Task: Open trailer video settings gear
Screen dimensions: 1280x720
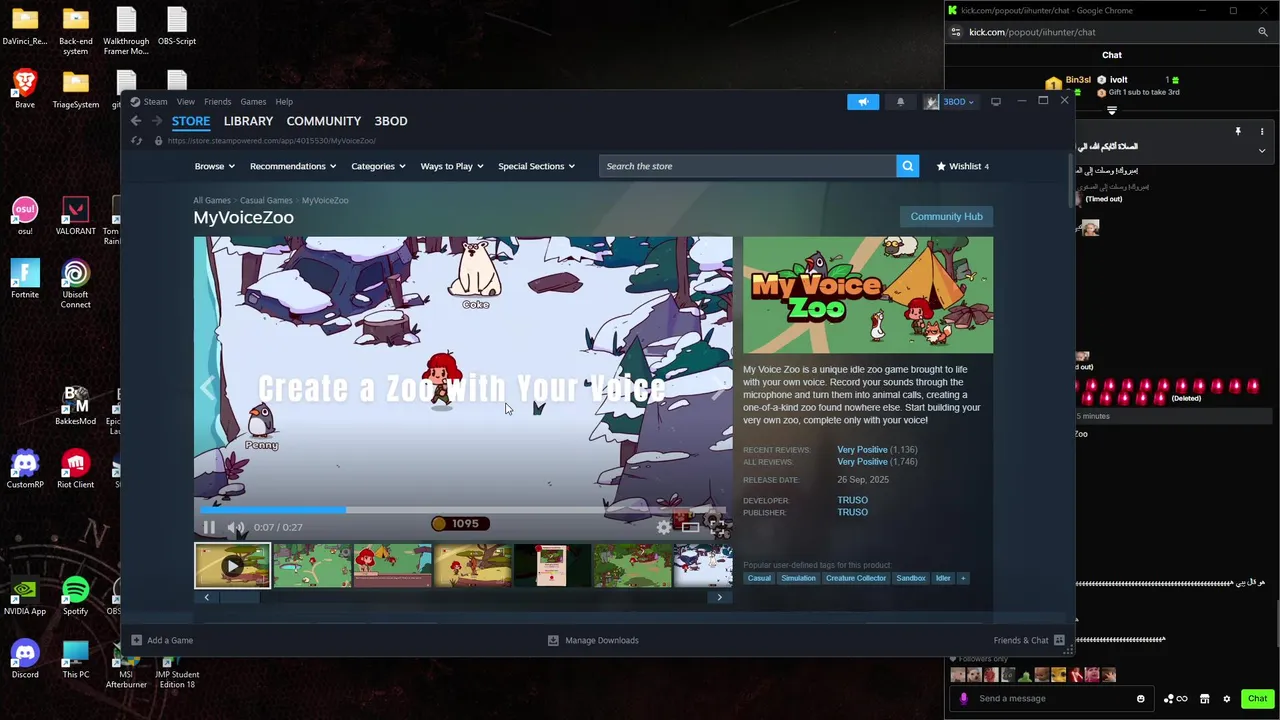Action: coord(664,527)
